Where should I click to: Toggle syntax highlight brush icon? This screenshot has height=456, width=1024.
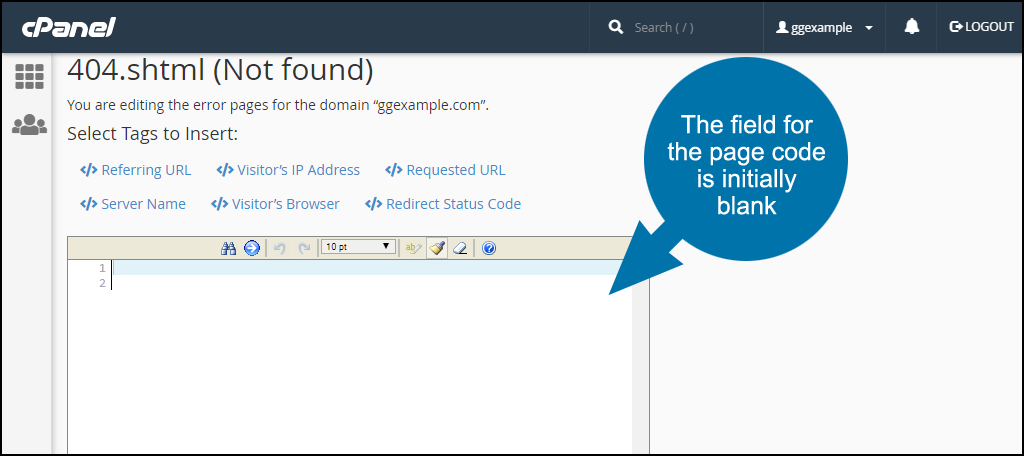437,248
